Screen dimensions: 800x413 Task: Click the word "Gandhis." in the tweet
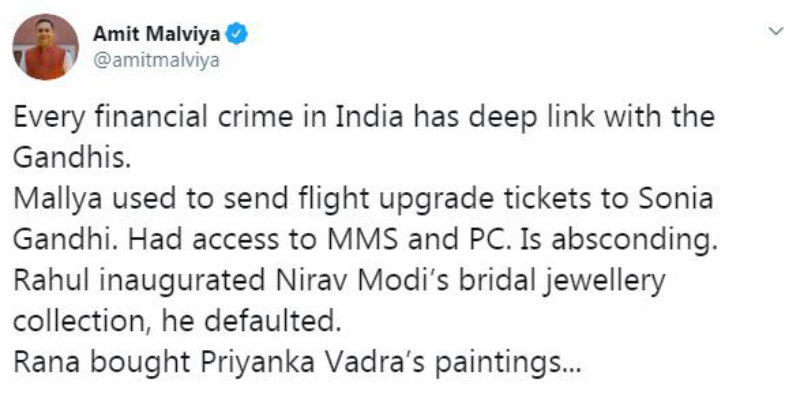click(72, 158)
